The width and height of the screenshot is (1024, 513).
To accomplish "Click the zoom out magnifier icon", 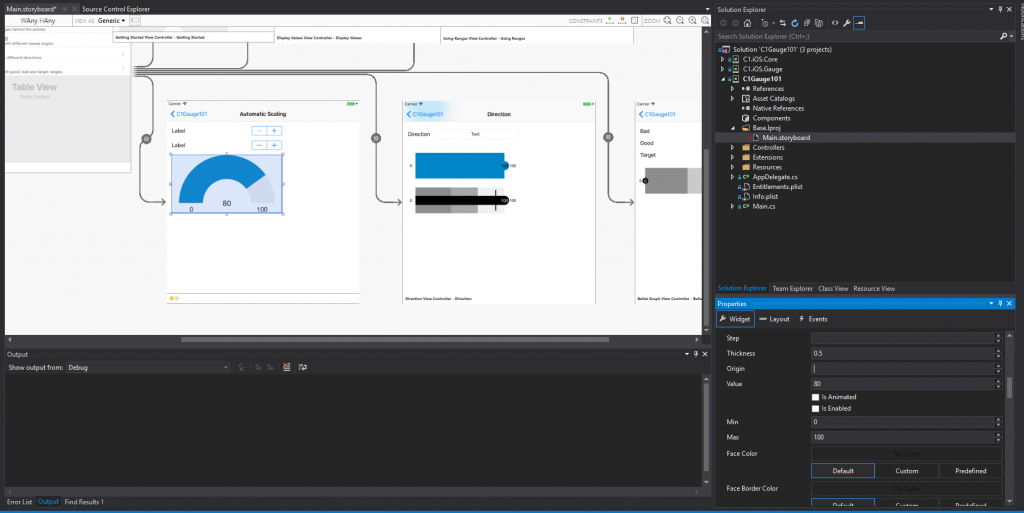I will pyautogui.click(x=680, y=20).
